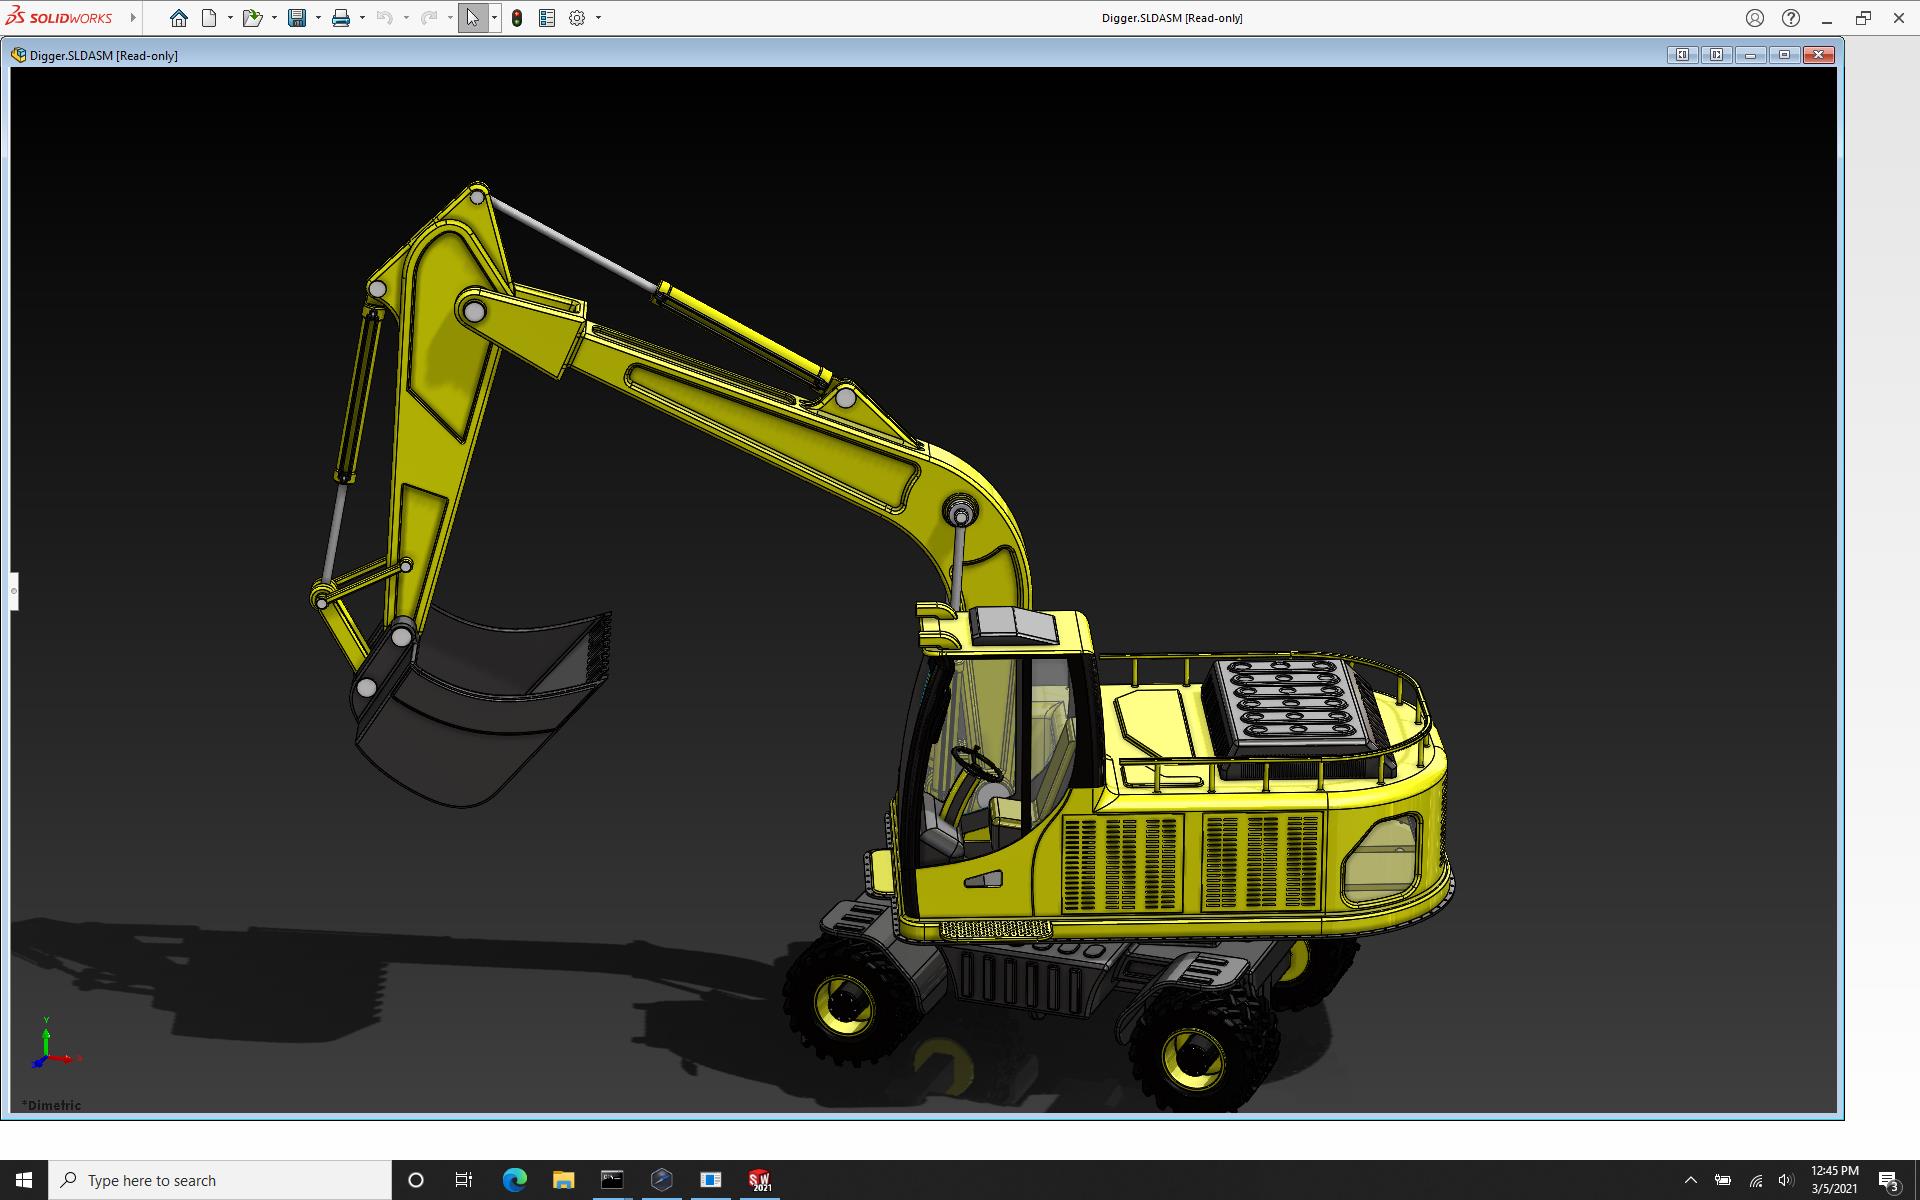Expand the Select tool dropdown arrow
The width and height of the screenshot is (1920, 1200).
pos(494,18)
